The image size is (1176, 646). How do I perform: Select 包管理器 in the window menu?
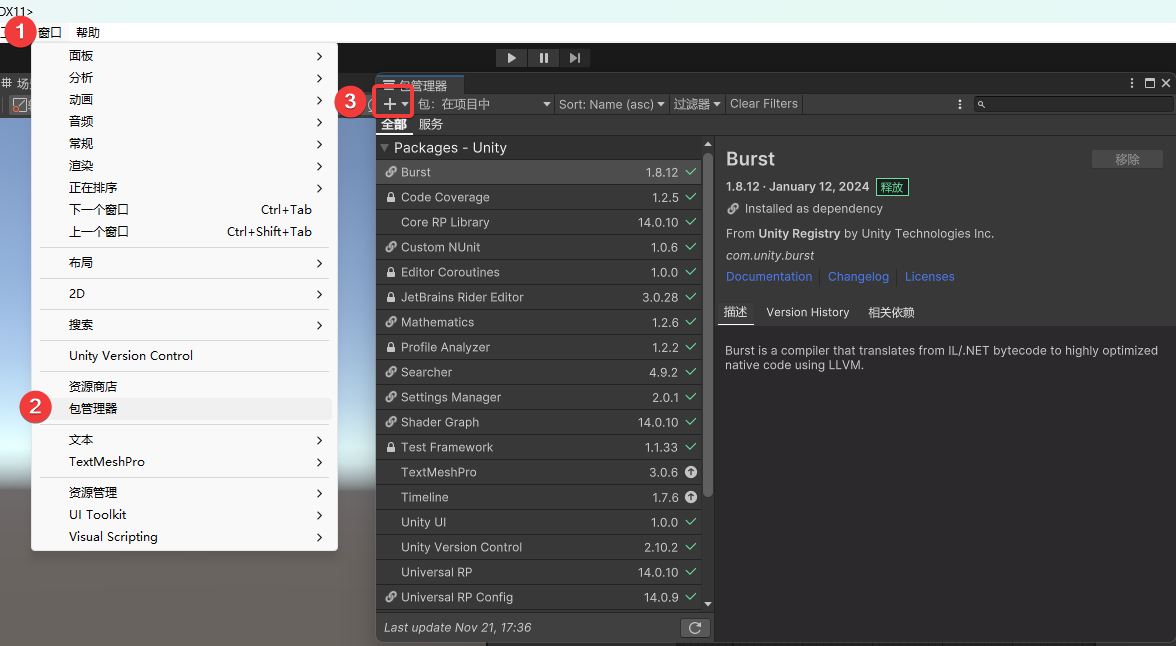[93, 408]
